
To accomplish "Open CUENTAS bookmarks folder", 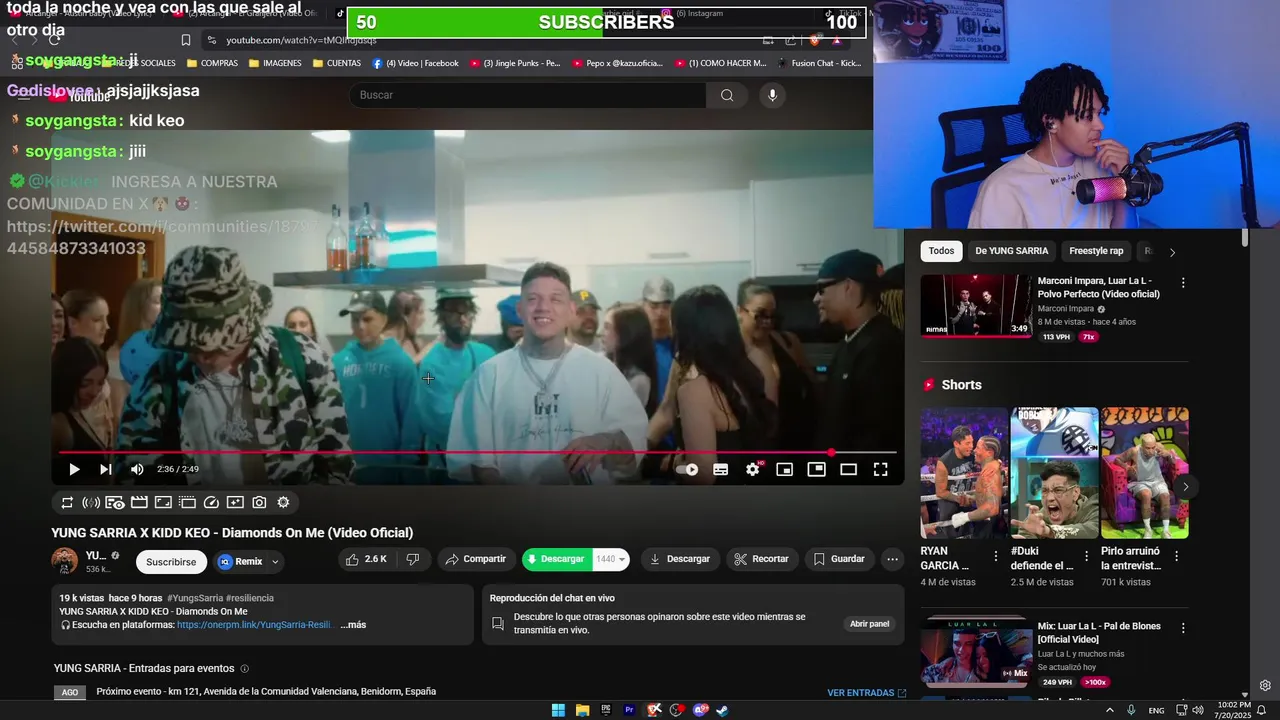I will click(337, 63).
